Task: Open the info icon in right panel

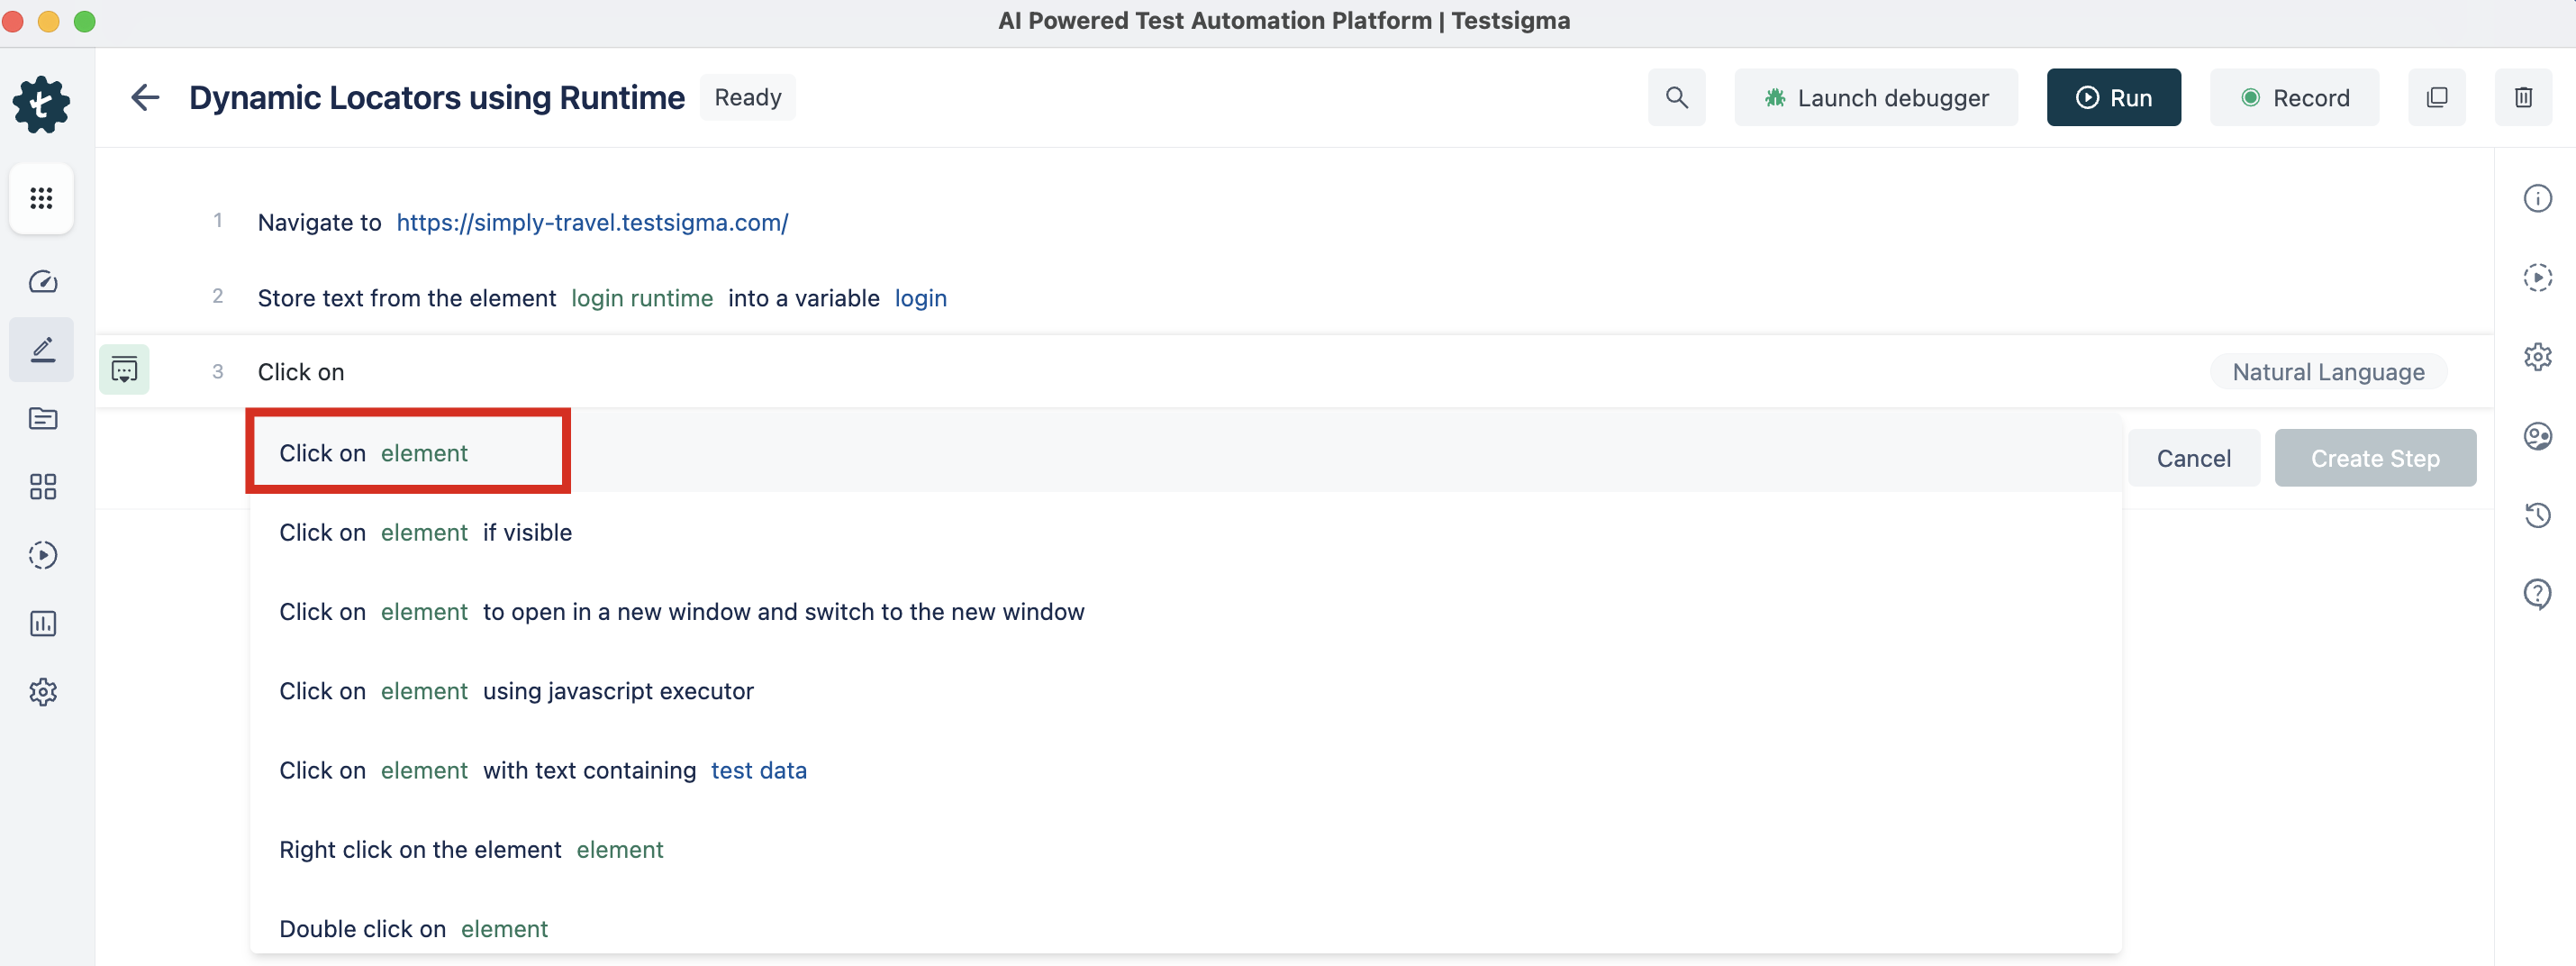Action: 2537,198
